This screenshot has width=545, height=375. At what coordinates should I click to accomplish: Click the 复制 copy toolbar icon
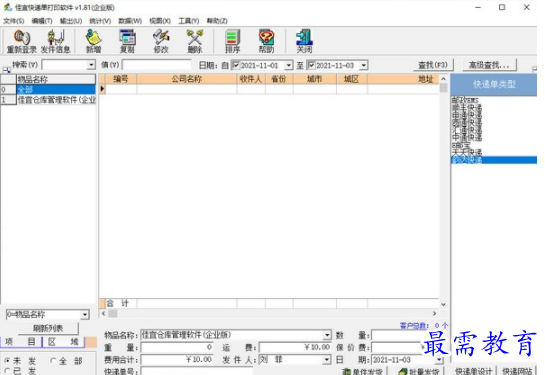click(x=127, y=41)
